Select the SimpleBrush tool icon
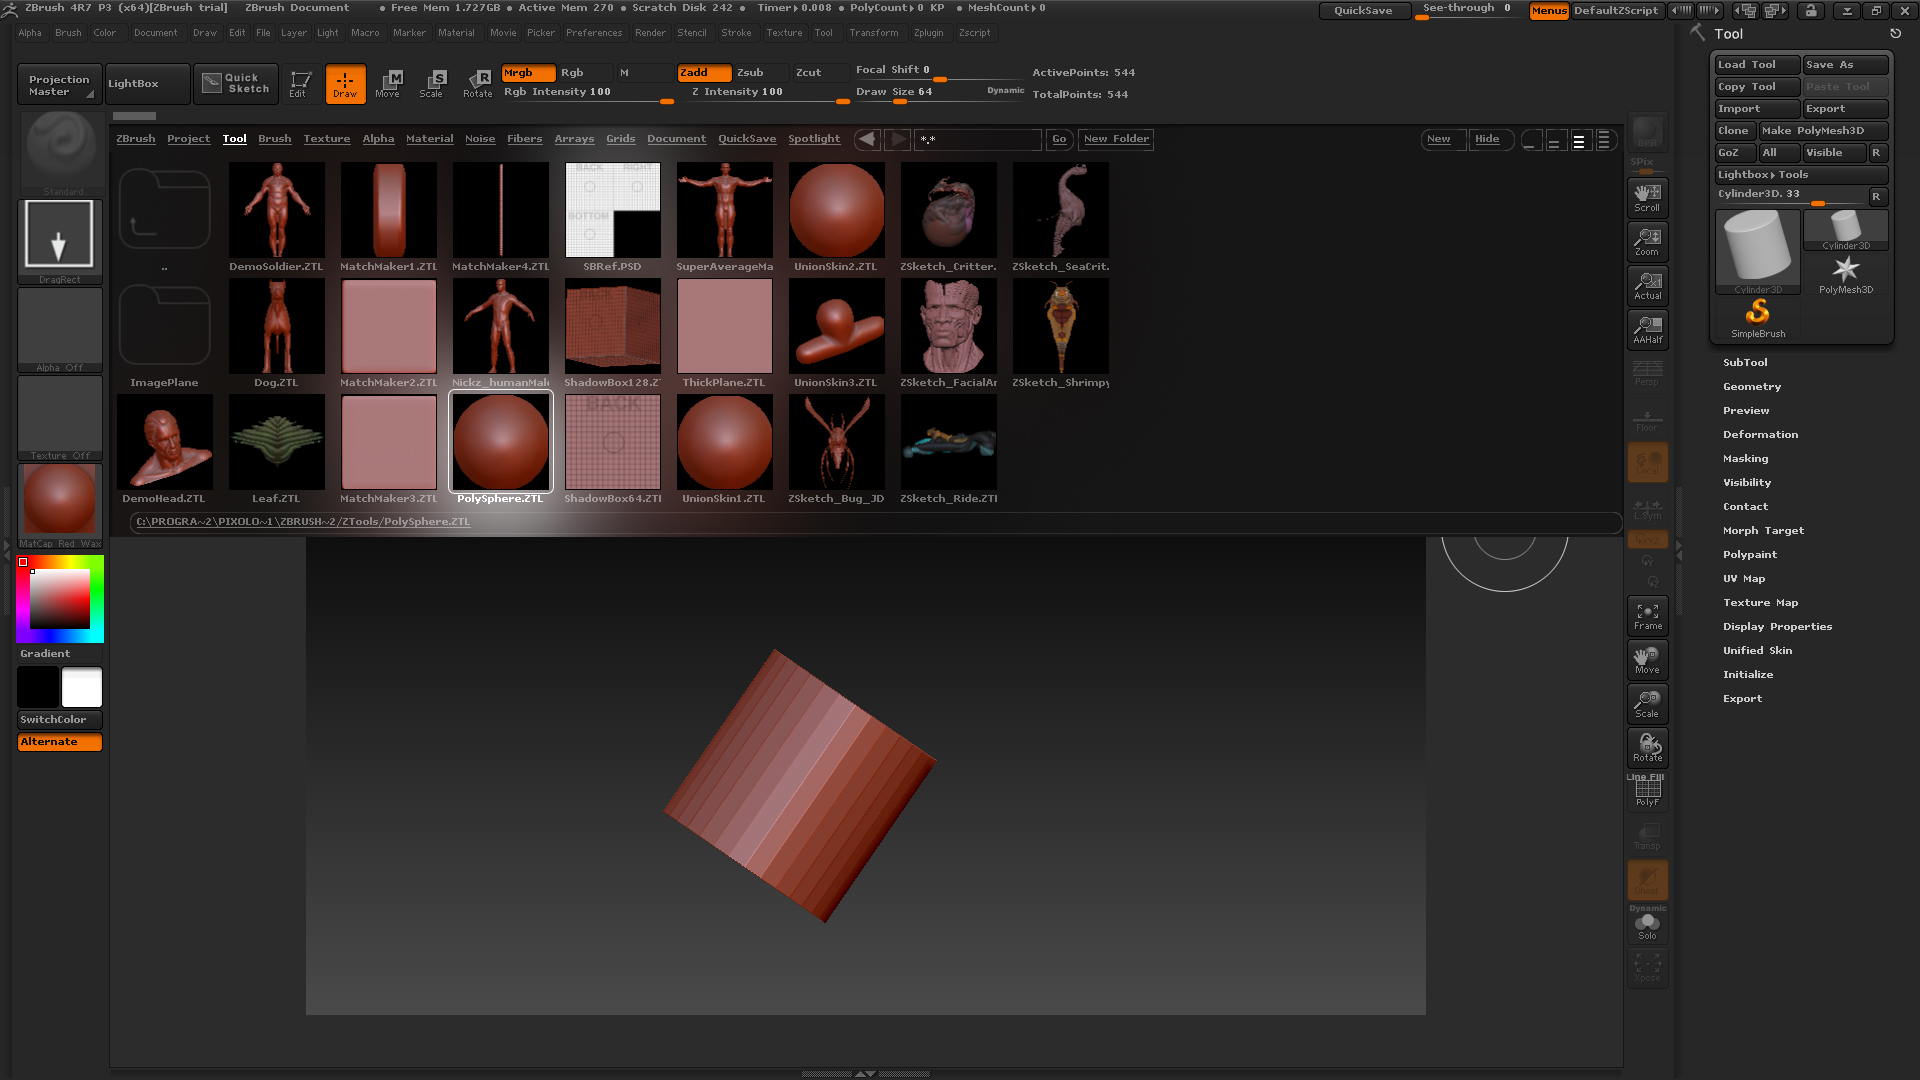Viewport: 1920px width, 1080px height. point(1758,319)
